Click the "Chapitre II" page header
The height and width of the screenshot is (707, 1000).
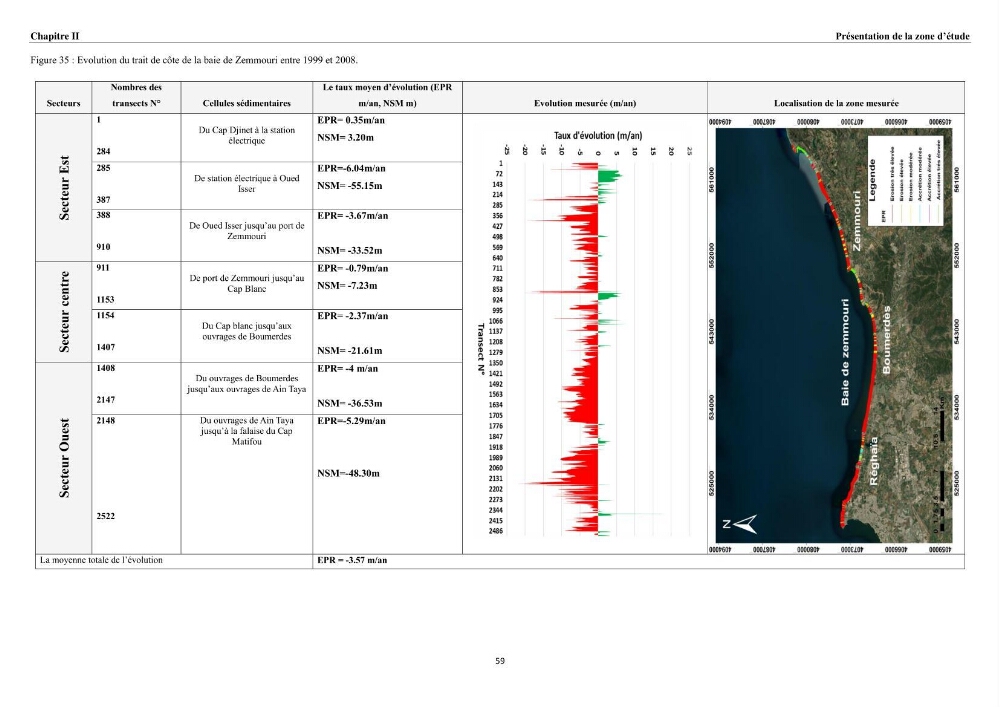[55, 36]
